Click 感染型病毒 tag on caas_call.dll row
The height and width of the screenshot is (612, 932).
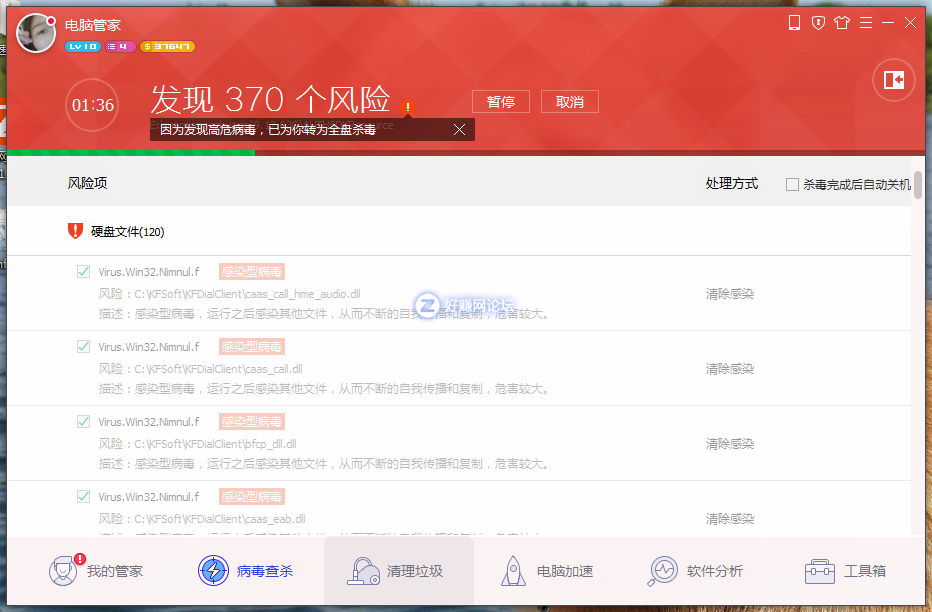click(251, 346)
